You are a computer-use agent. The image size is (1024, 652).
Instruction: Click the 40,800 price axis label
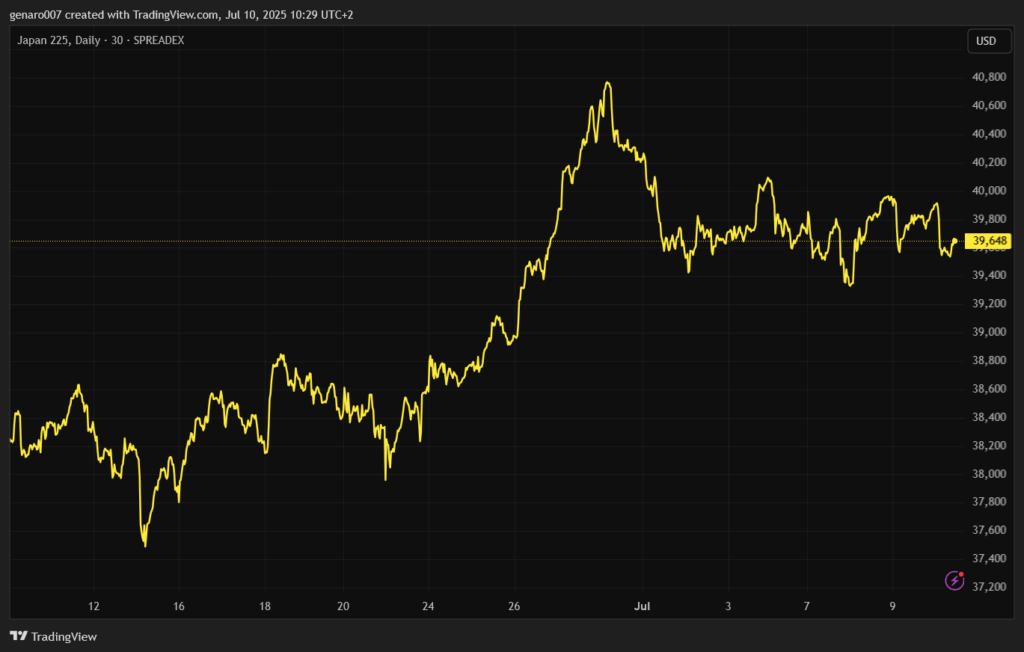(988, 77)
